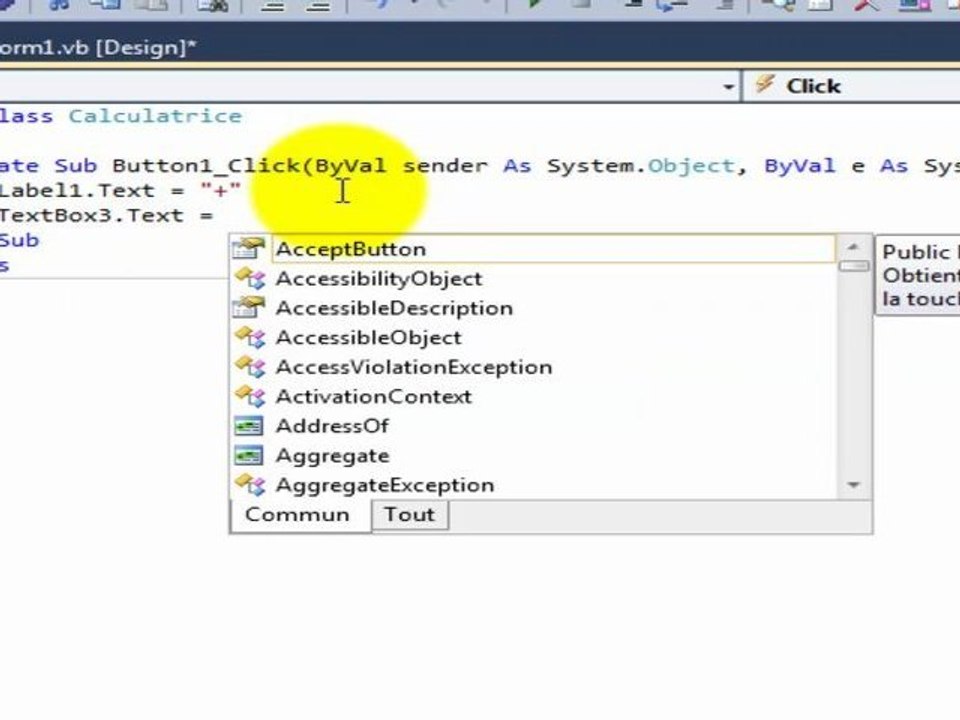The image size is (960, 720).
Task: Click the "+" string literal
Action: (x=220, y=190)
